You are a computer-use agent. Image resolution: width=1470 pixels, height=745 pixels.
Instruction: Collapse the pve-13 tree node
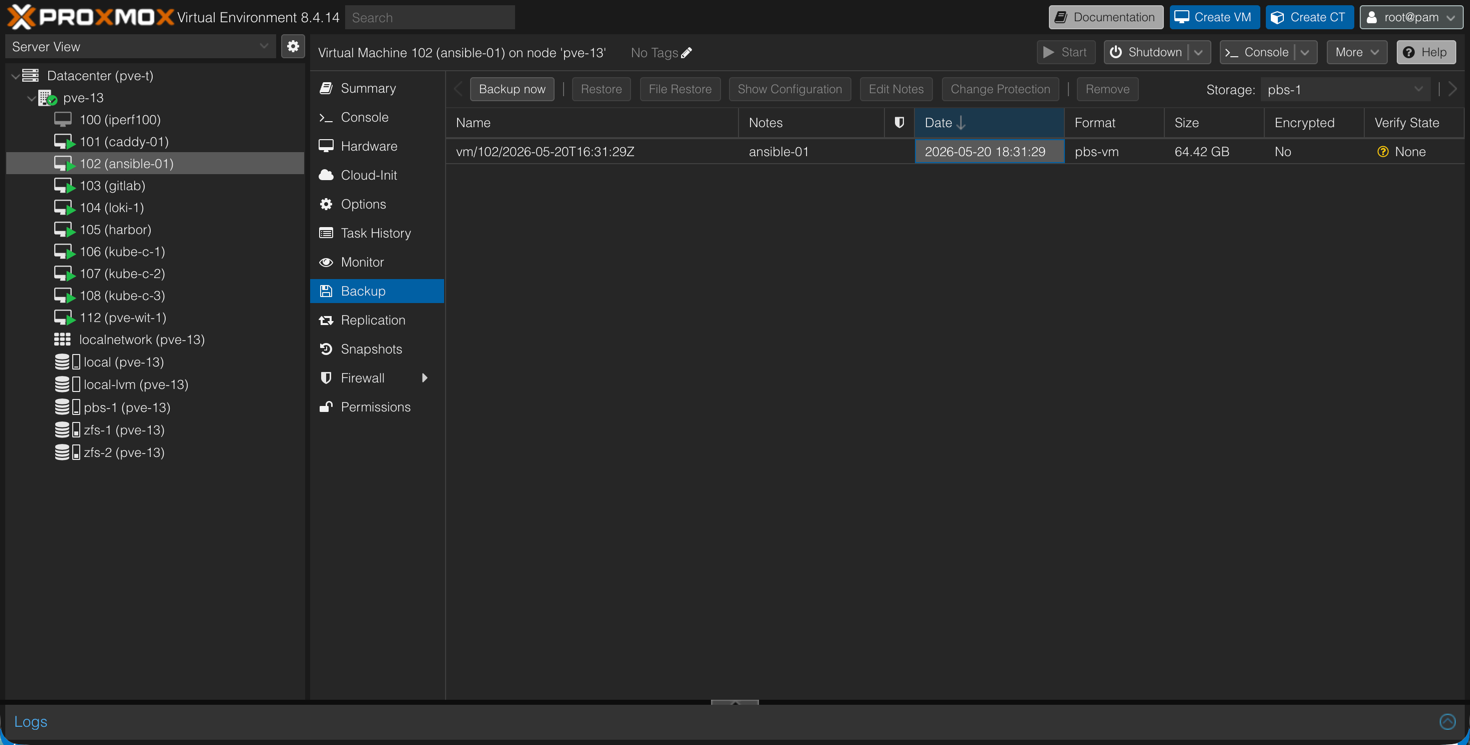(31, 98)
